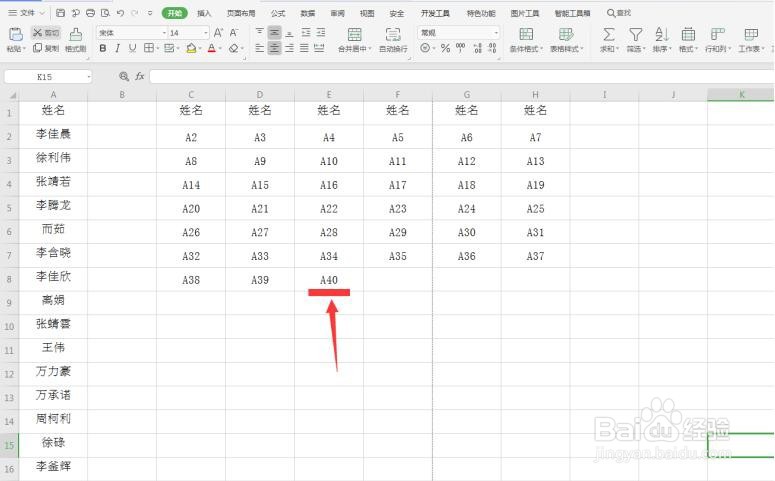Click the Cut (剪切) scissors button
The height and width of the screenshot is (481, 775).
45,33
